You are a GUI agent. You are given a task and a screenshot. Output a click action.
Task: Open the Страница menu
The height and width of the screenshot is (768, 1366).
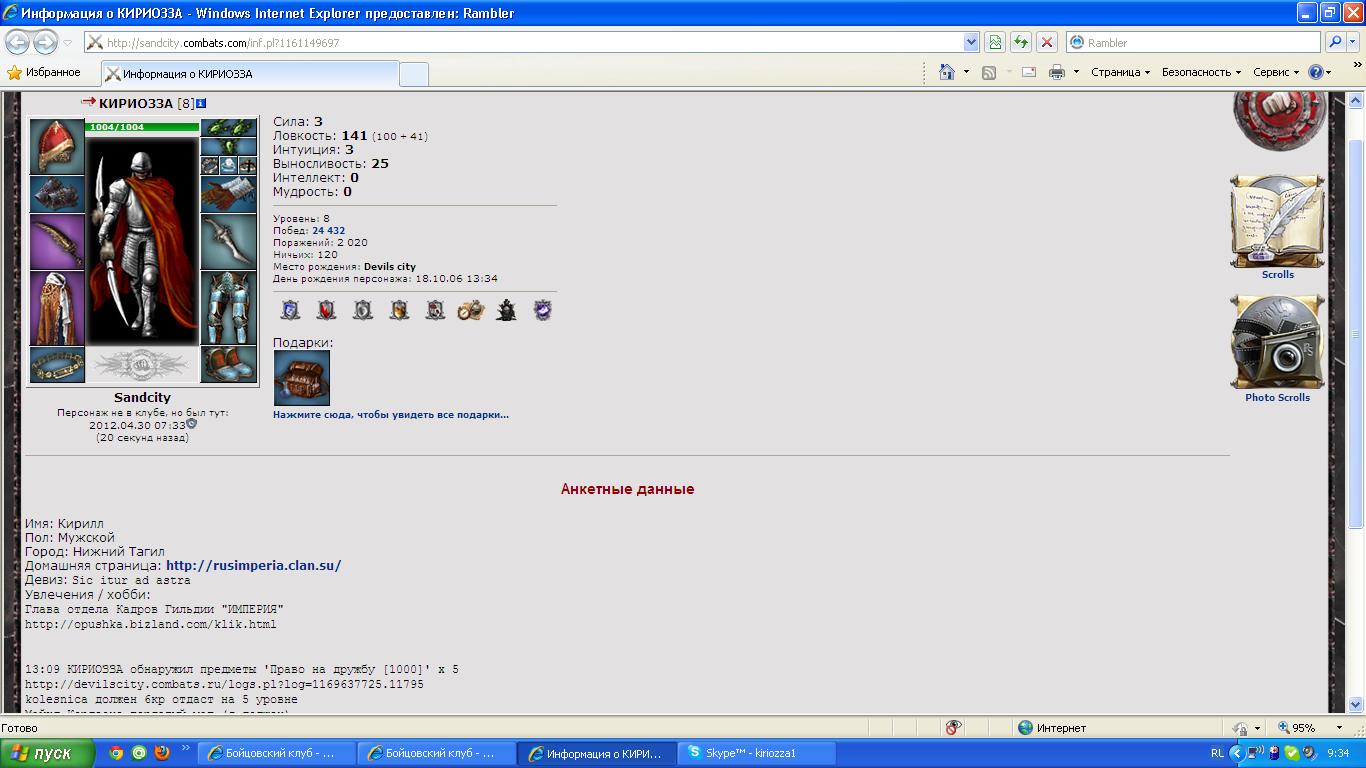[1121, 72]
